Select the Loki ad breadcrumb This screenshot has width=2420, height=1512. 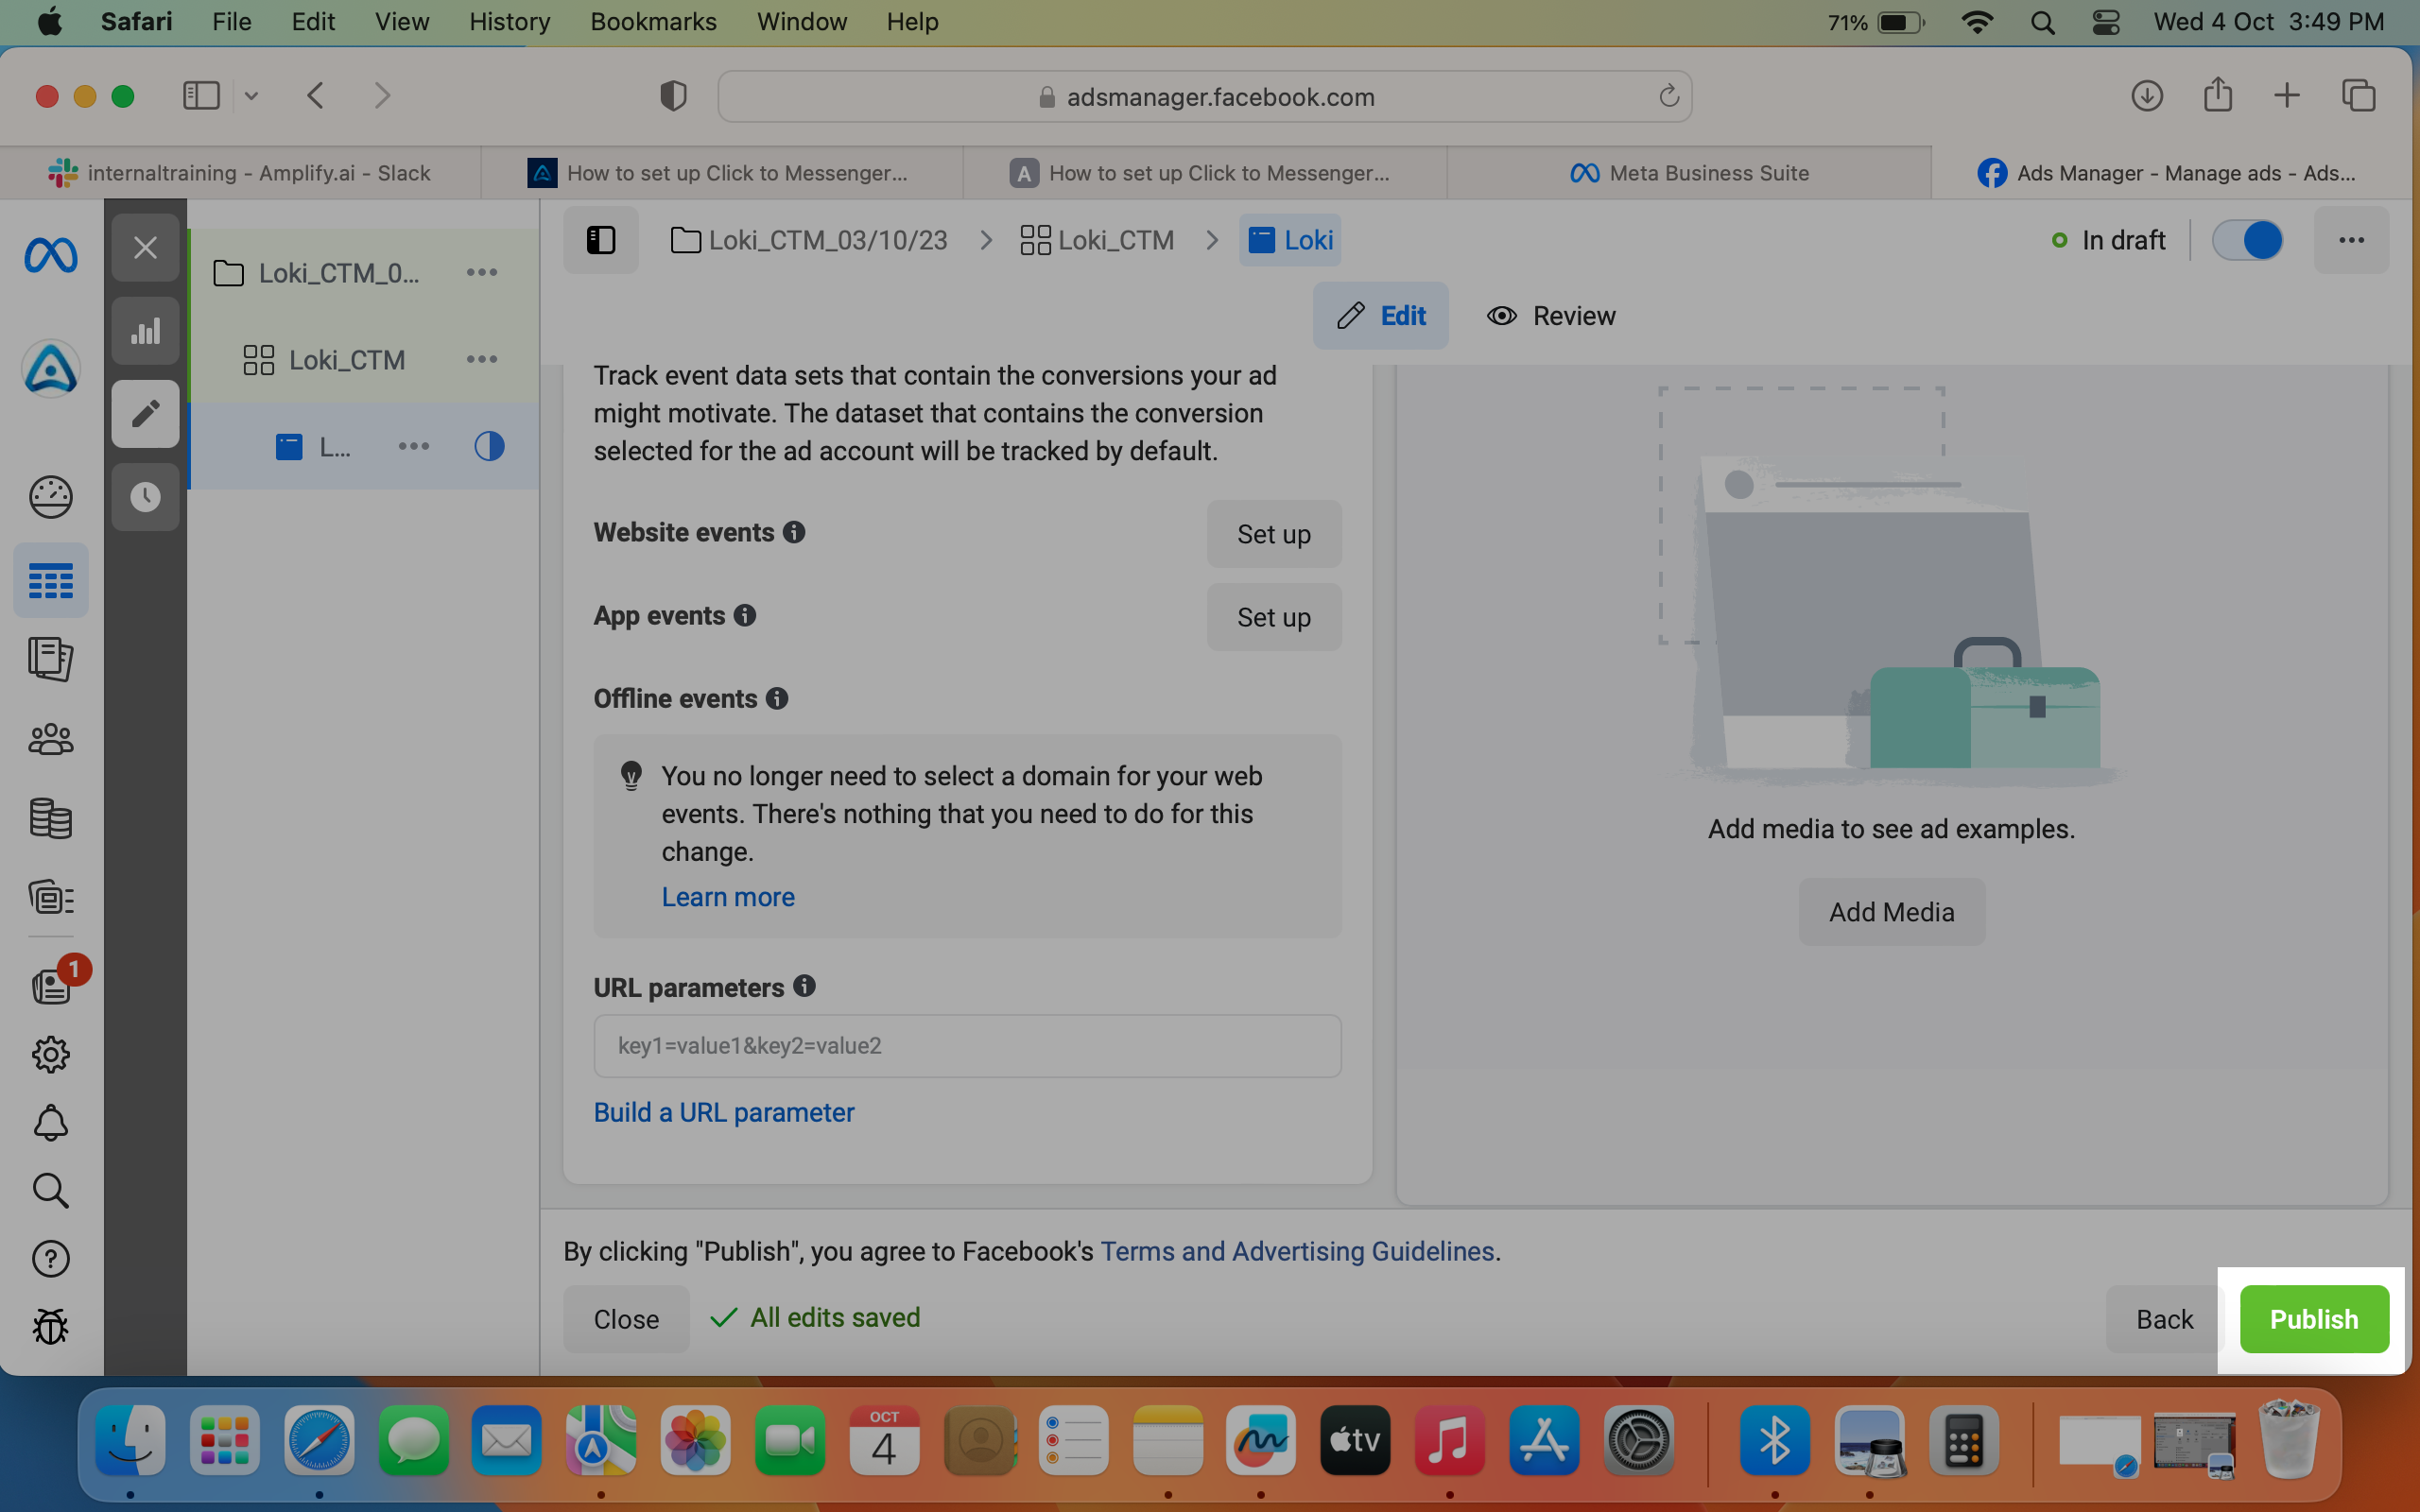point(1290,240)
